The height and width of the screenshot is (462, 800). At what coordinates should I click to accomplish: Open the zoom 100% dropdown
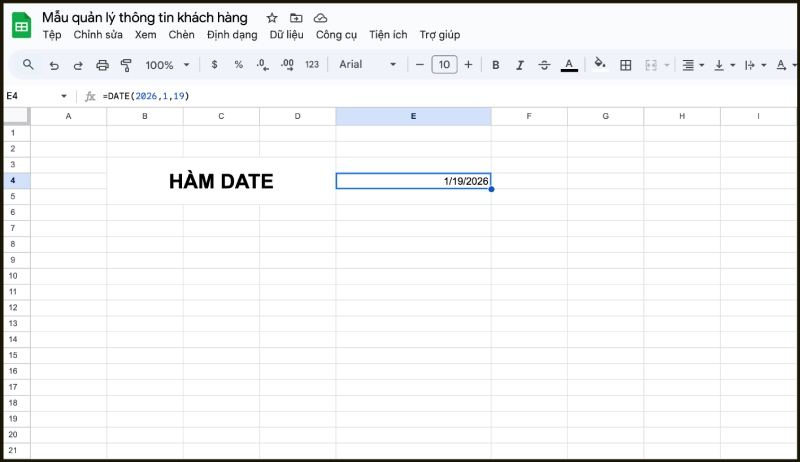coord(167,65)
